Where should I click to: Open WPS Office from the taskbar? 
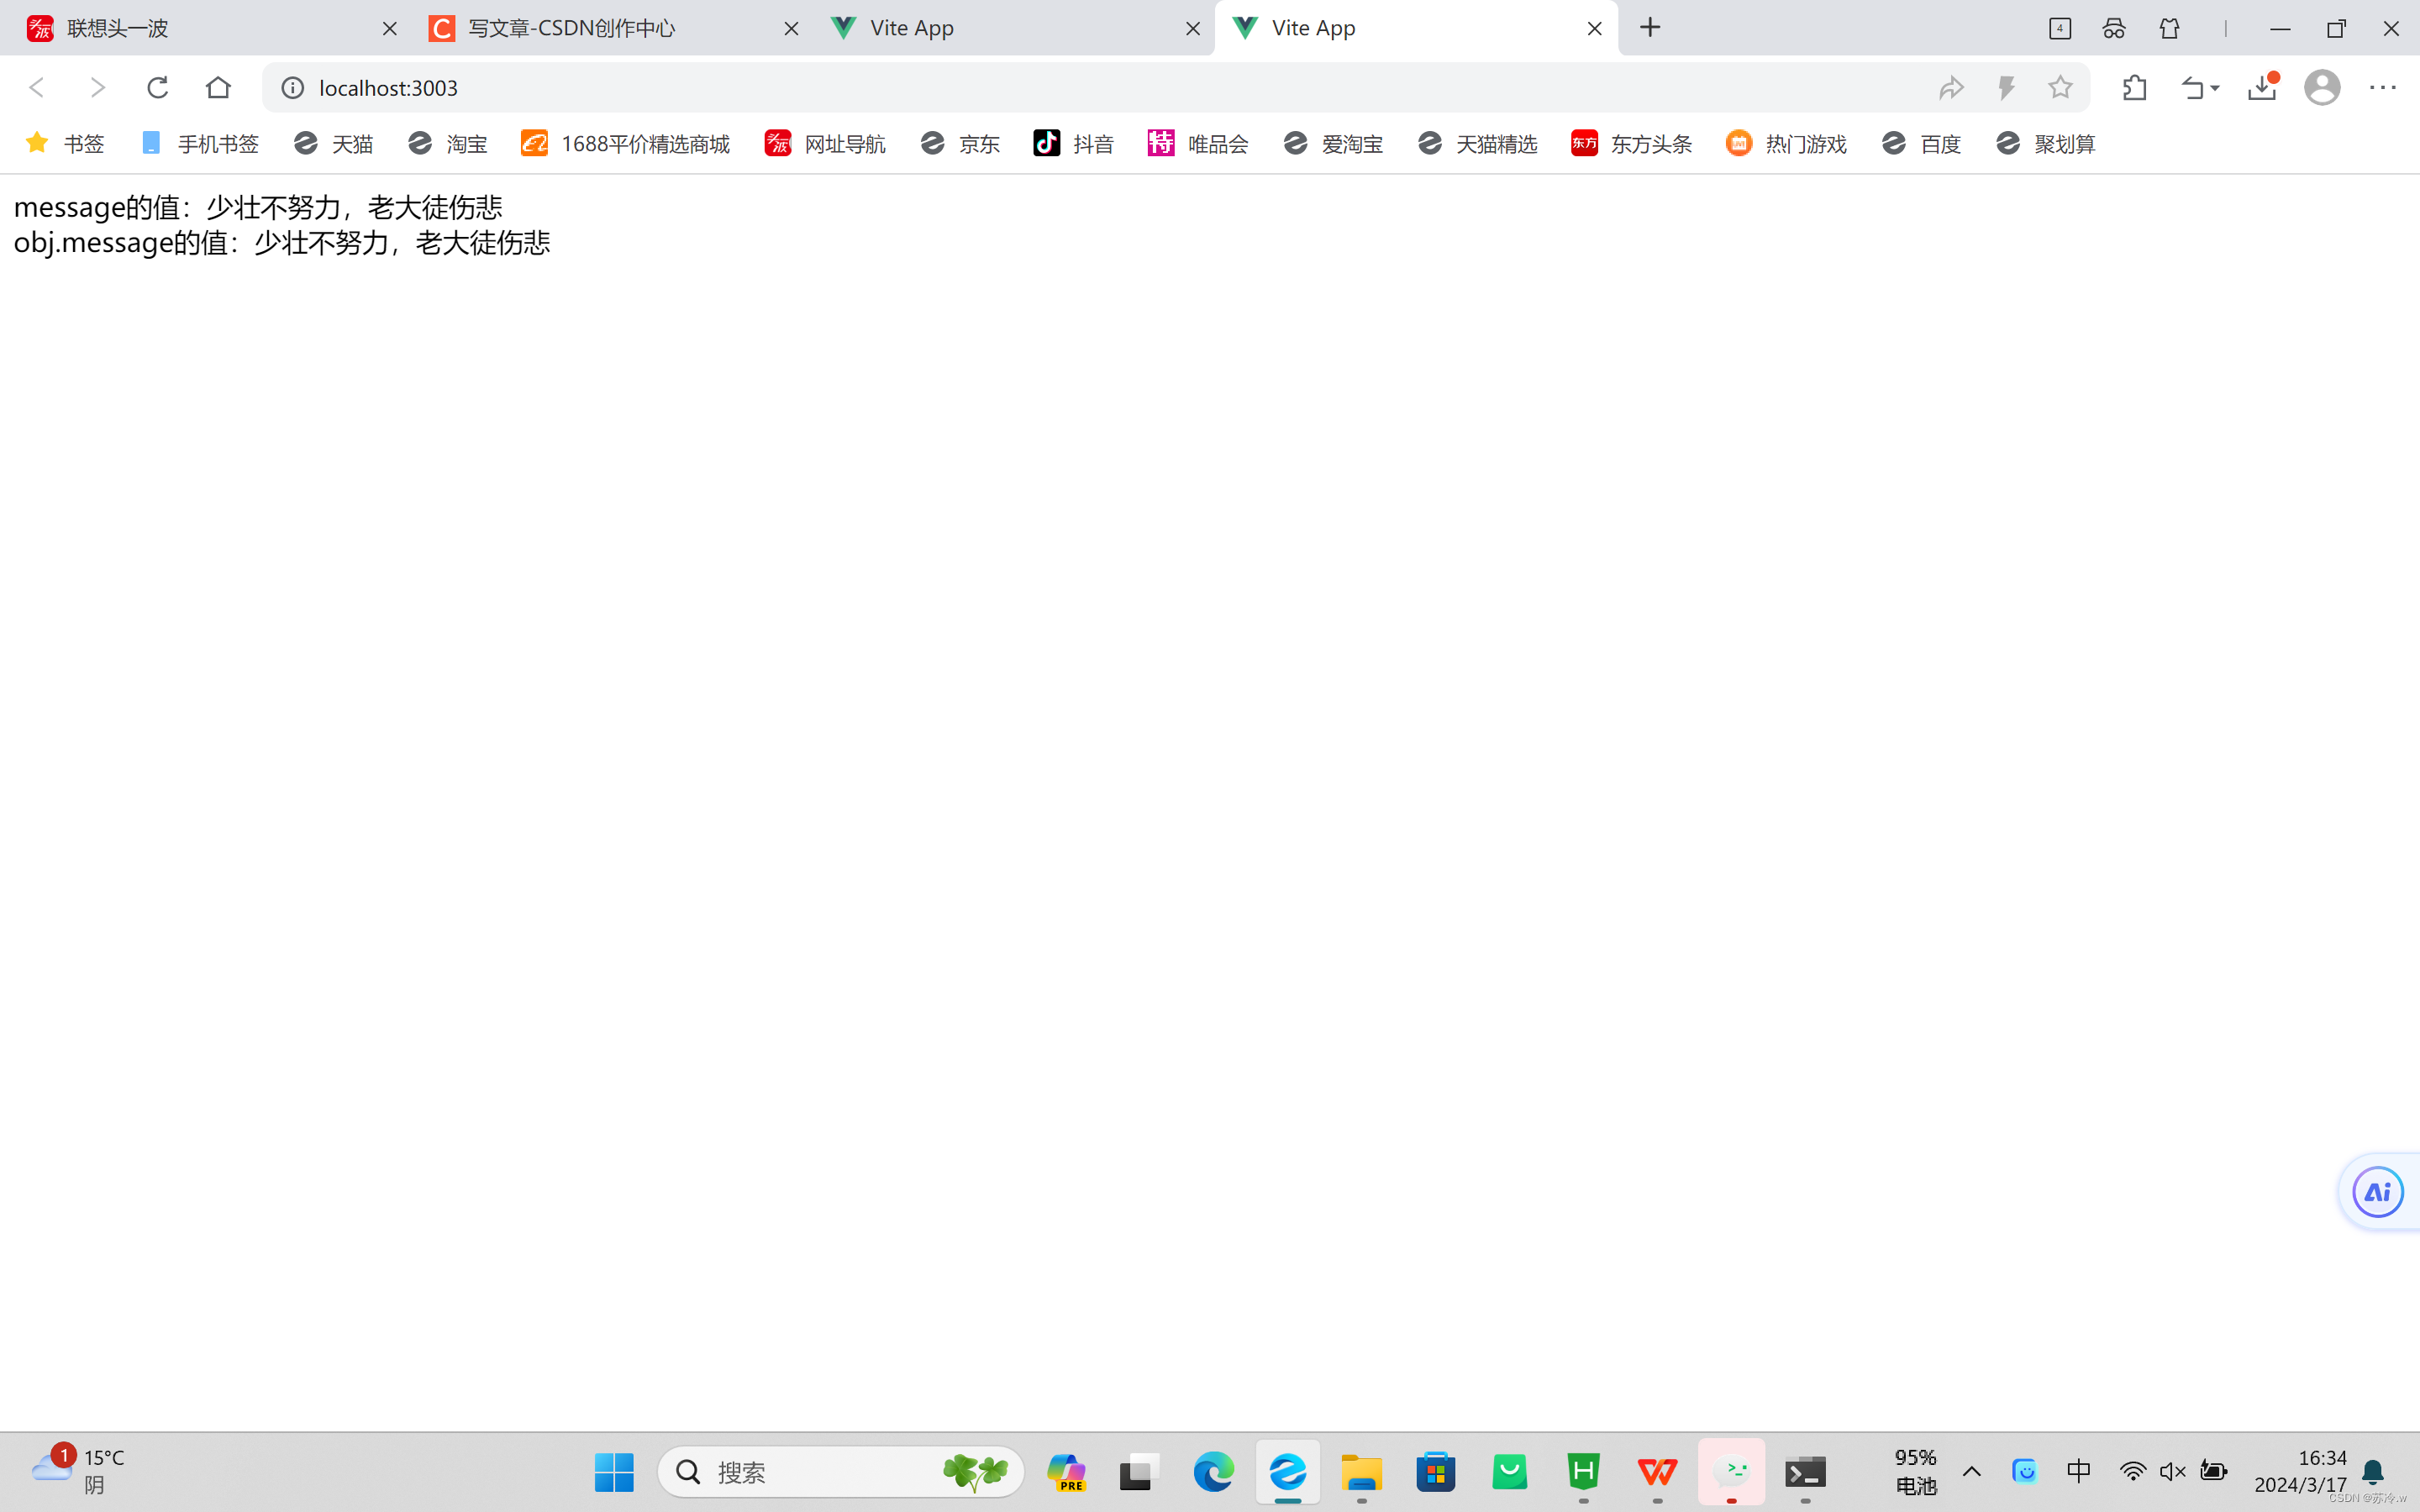(x=1657, y=1472)
